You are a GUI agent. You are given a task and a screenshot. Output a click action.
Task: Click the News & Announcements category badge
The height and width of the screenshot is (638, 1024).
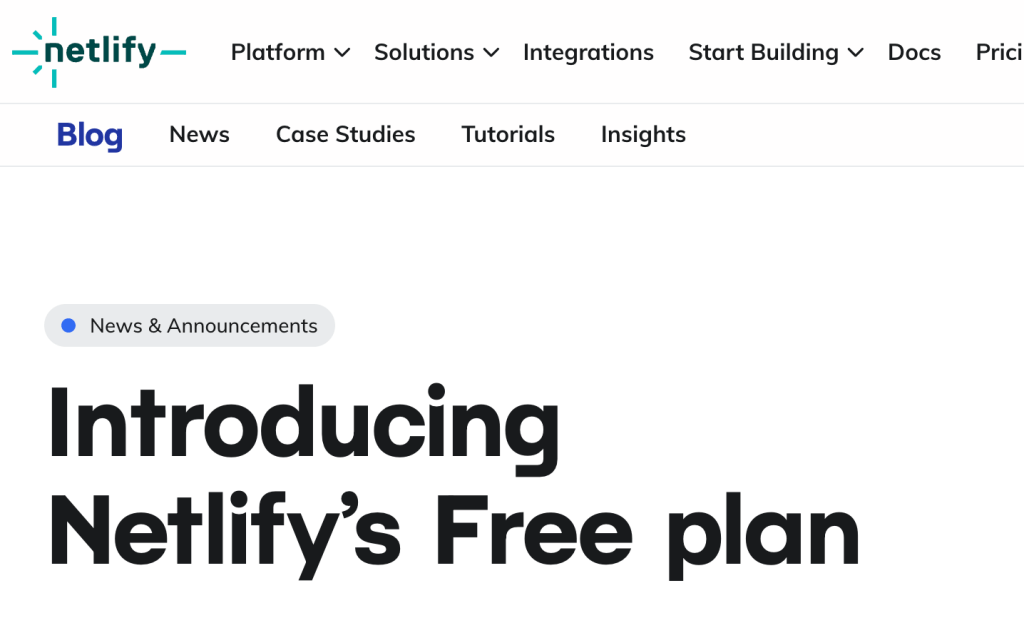pos(189,325)
